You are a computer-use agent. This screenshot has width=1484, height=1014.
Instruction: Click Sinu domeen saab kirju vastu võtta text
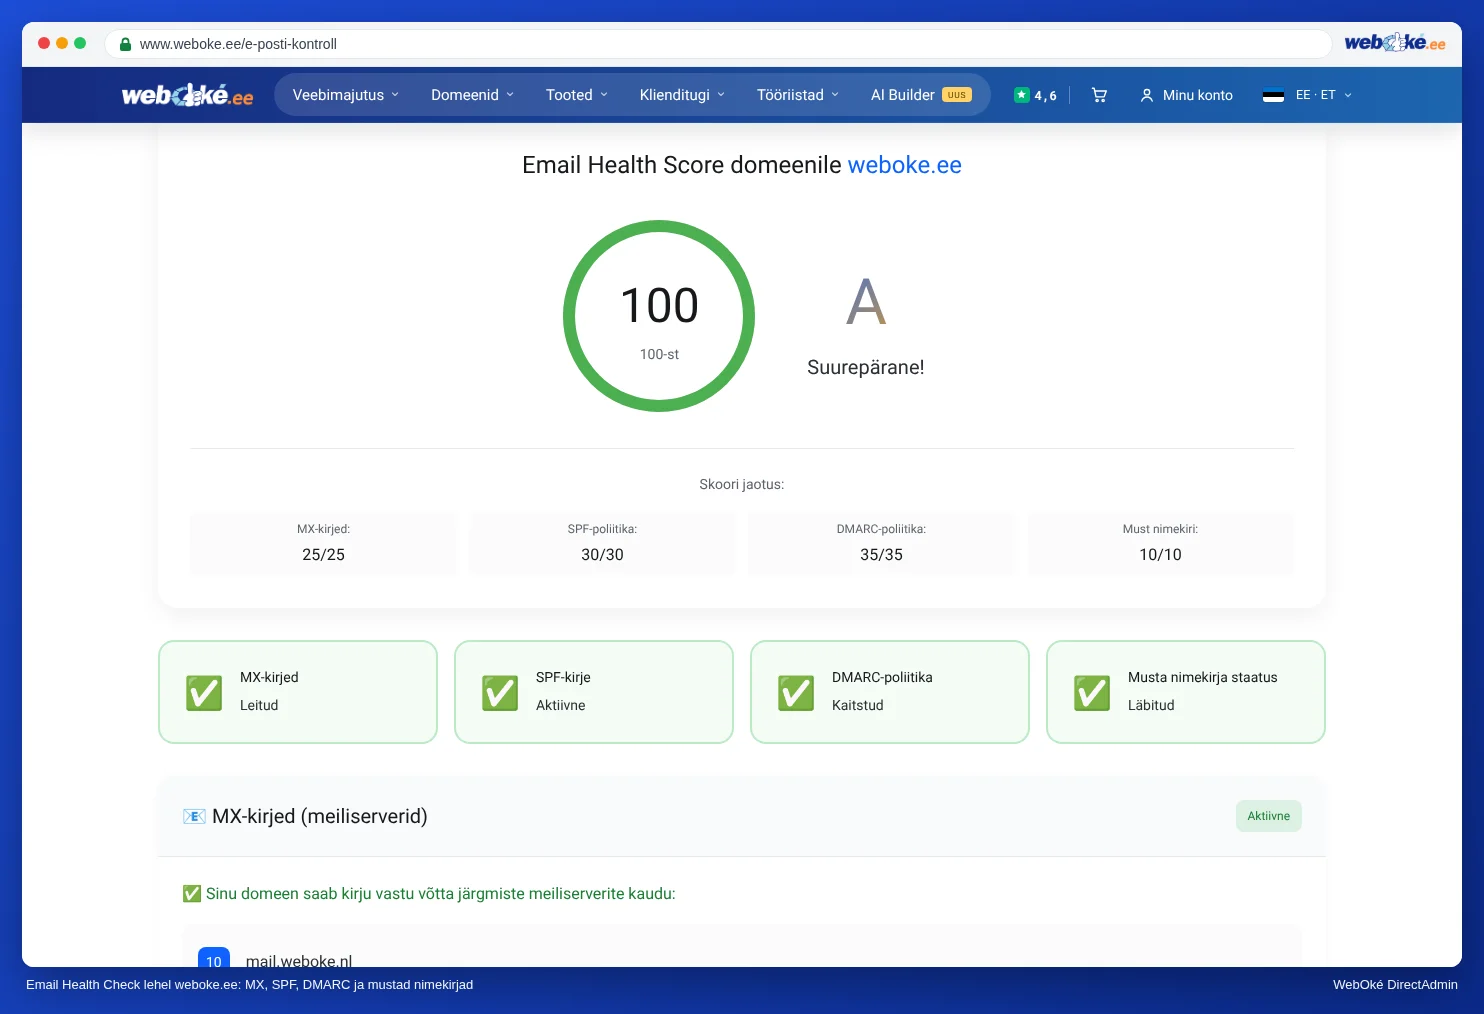pyautogui.click(x=441, y=894)
